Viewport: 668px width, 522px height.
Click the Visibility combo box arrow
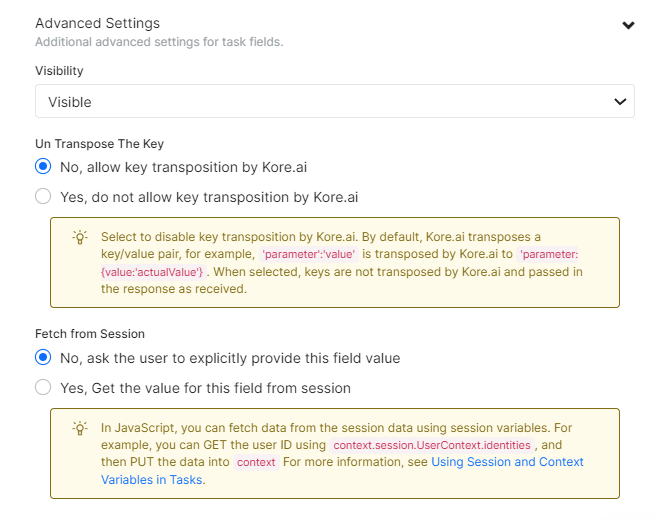coord(620,102)
